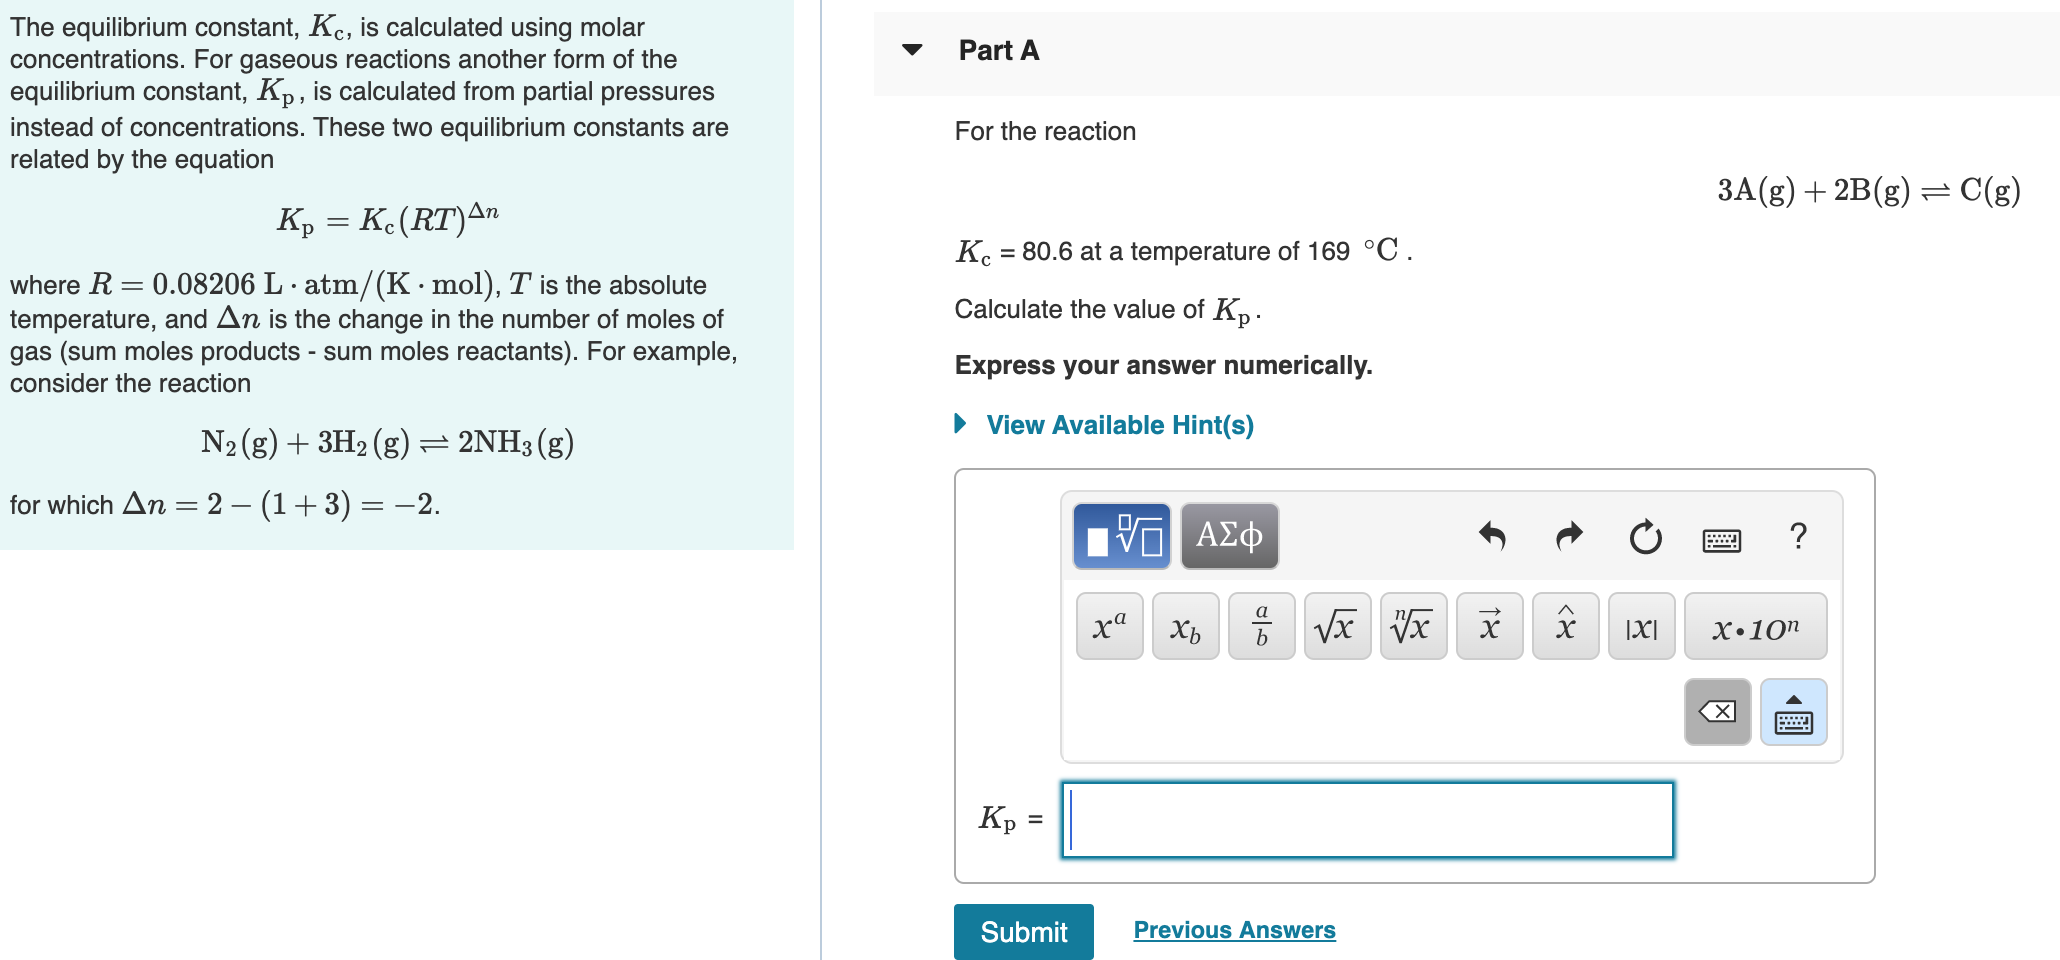Select the subscript x_b button
This screenshot has width=2060, height=960.
pyautogui.click(x=1184, y=626)
